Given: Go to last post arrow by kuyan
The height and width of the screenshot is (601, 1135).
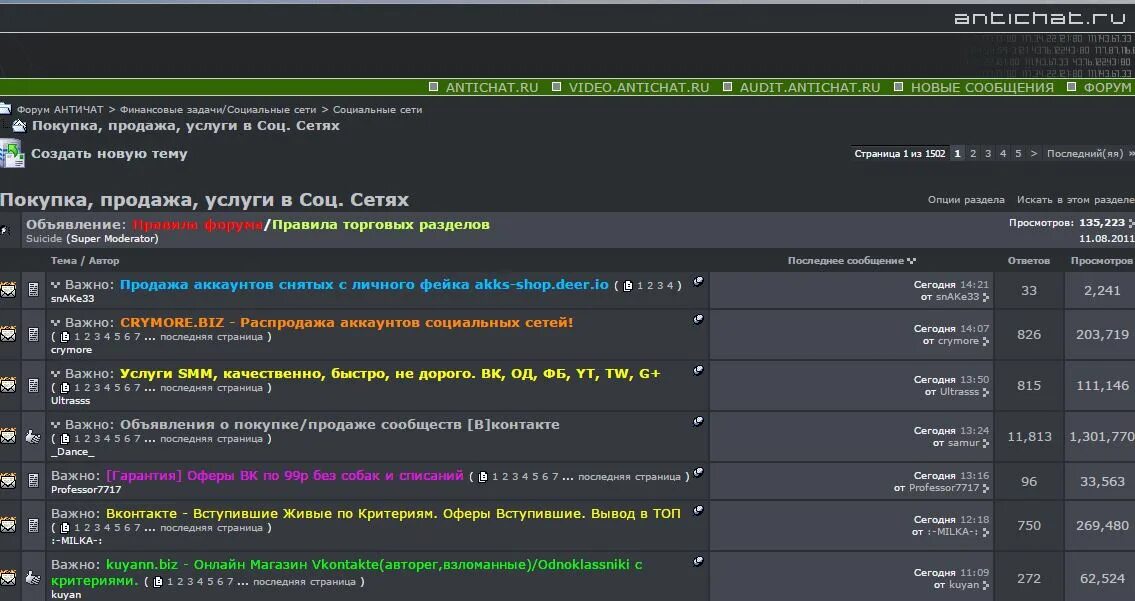Looking at the screenshot, I should point(985,586).
